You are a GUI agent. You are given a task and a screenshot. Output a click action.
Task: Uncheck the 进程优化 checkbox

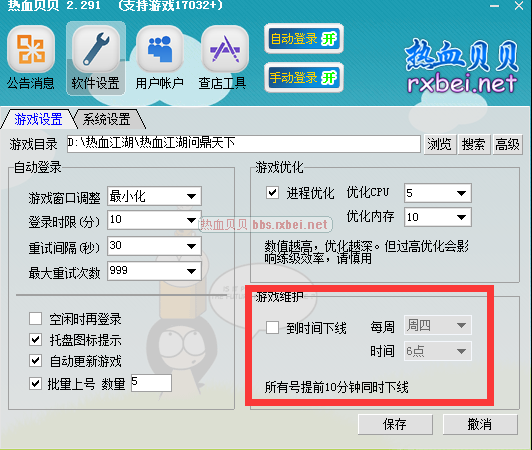[x=272, y=193]
